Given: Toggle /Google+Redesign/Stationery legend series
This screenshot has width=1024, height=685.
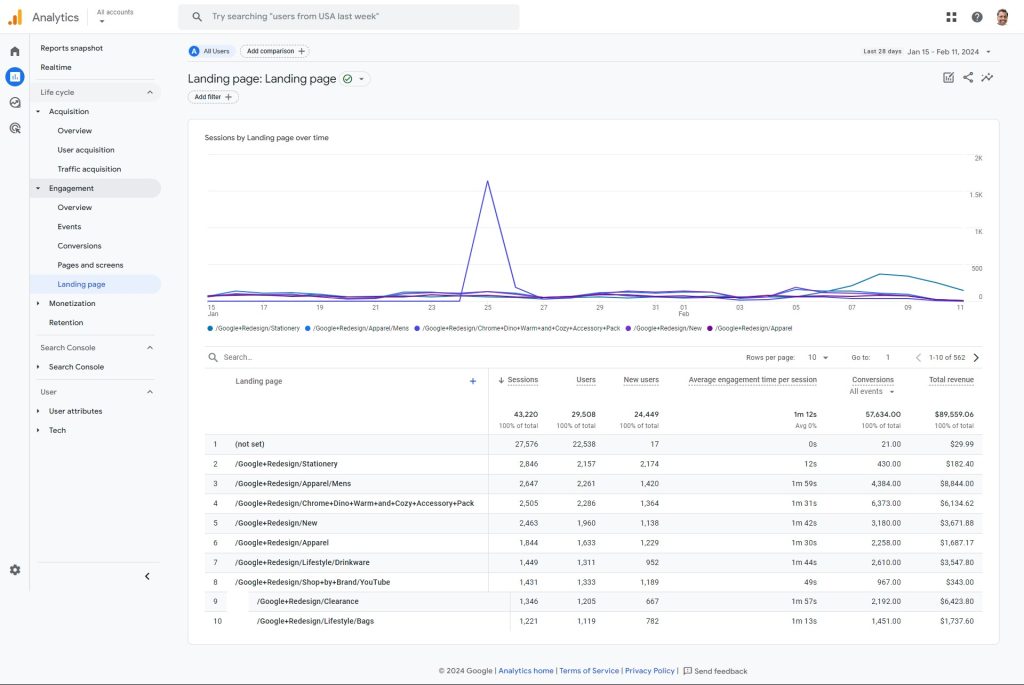Looking at the screenshot, I should 253,328.
